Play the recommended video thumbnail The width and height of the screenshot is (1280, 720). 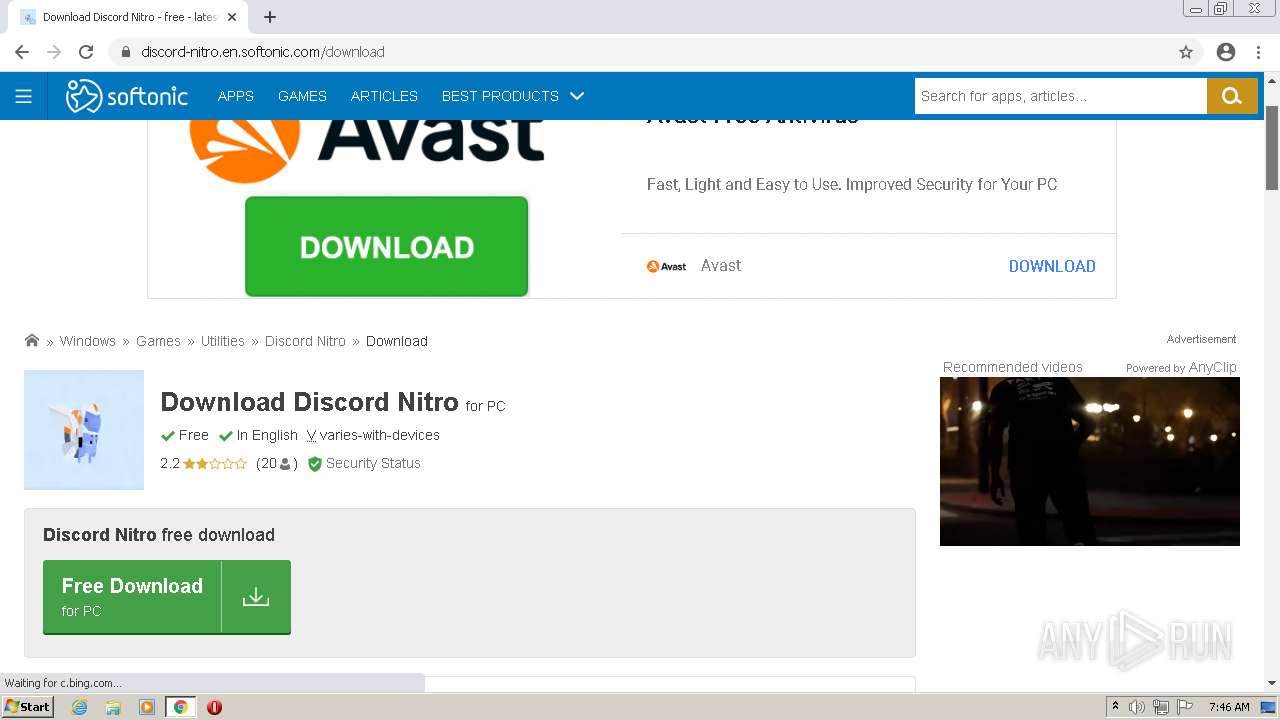pyautogui.click(x=1090, y=461)
